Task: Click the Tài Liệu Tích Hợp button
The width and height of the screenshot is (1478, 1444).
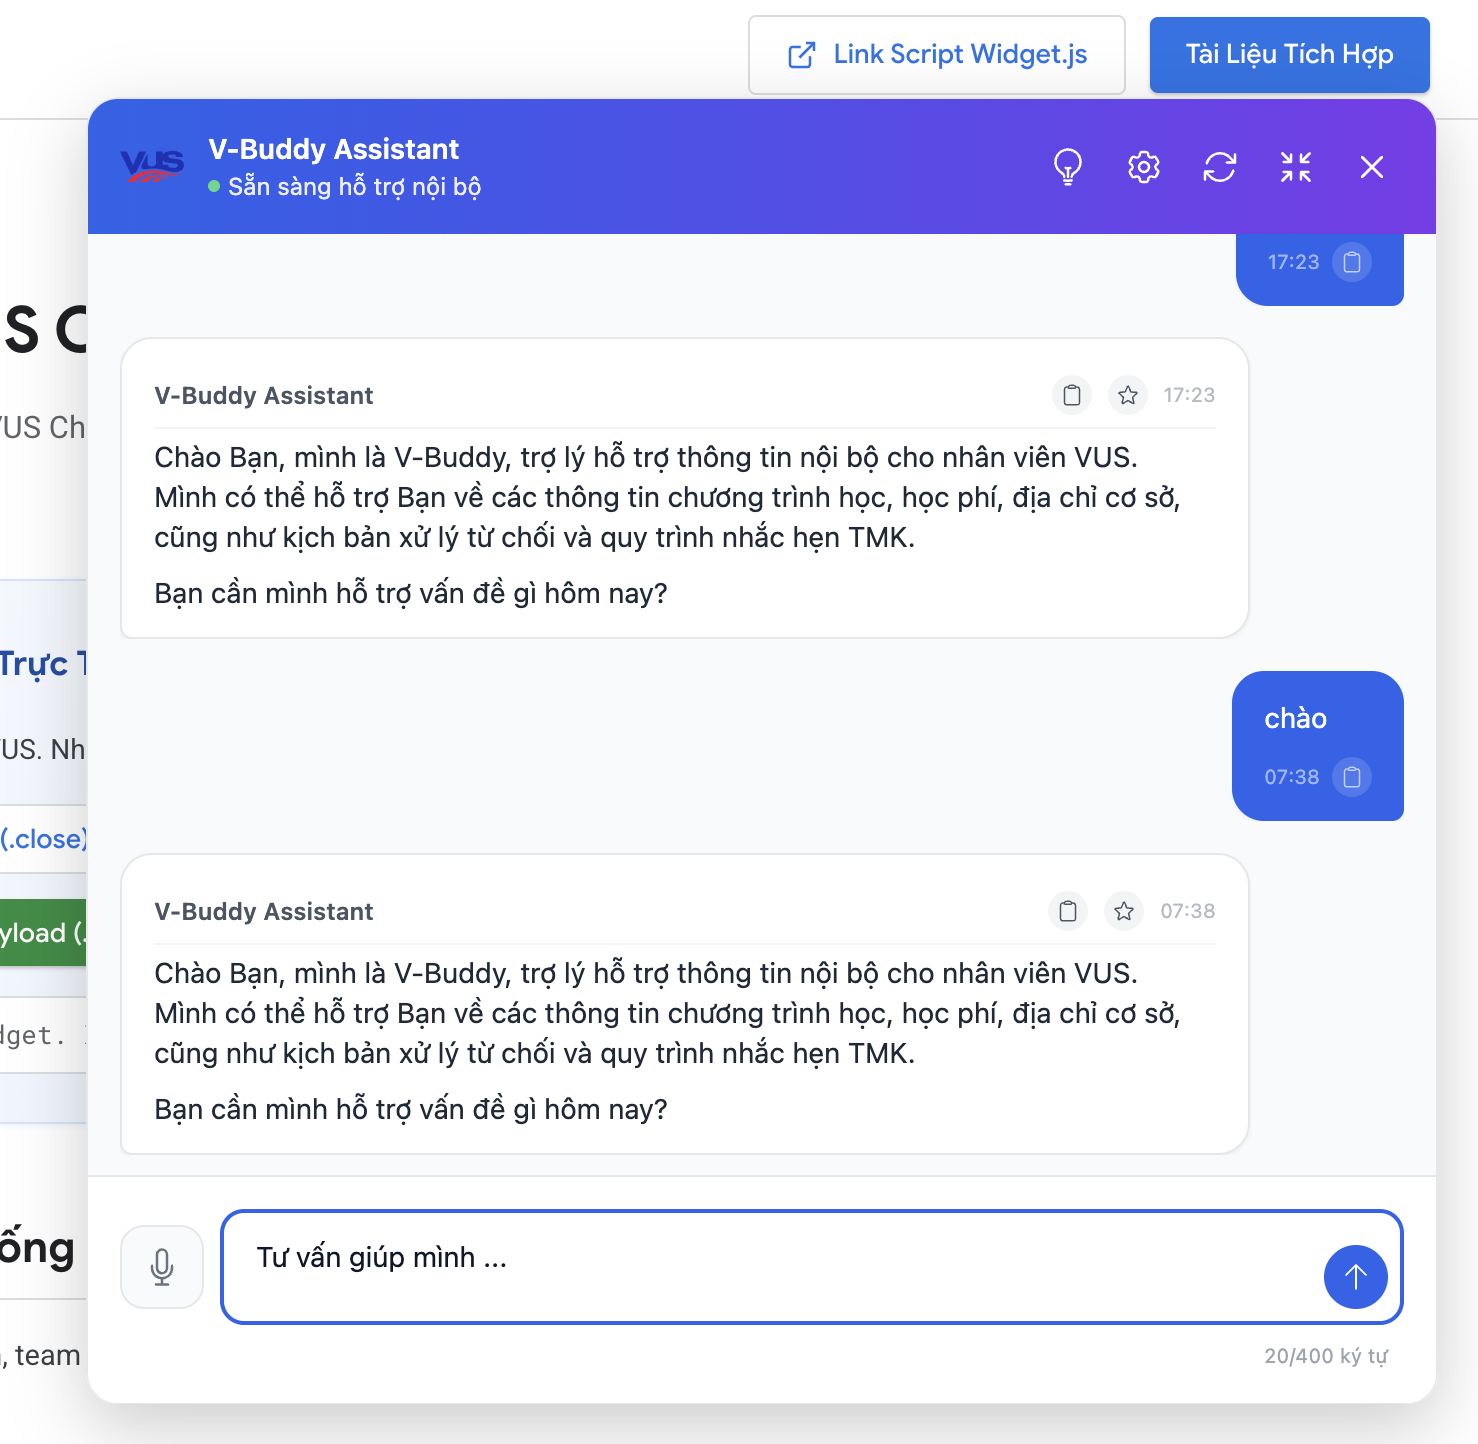Action: coord(1290,55)
